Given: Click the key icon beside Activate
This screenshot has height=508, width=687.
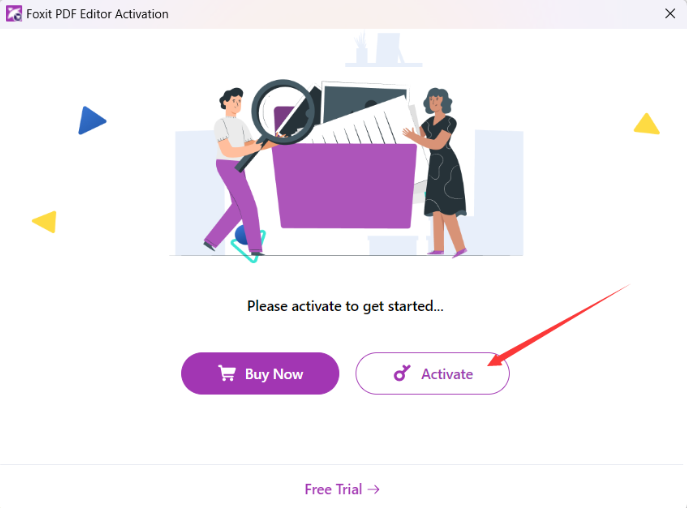Looking at the screenshot, I should pyautogui.click(x=402, y=374).
